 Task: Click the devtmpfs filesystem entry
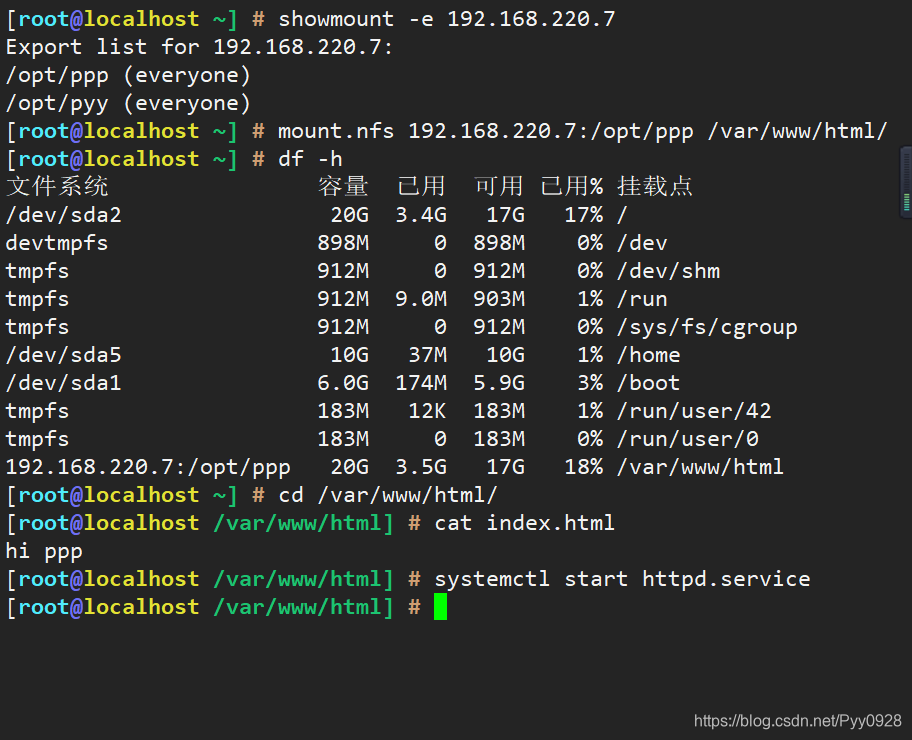[57, 243]
